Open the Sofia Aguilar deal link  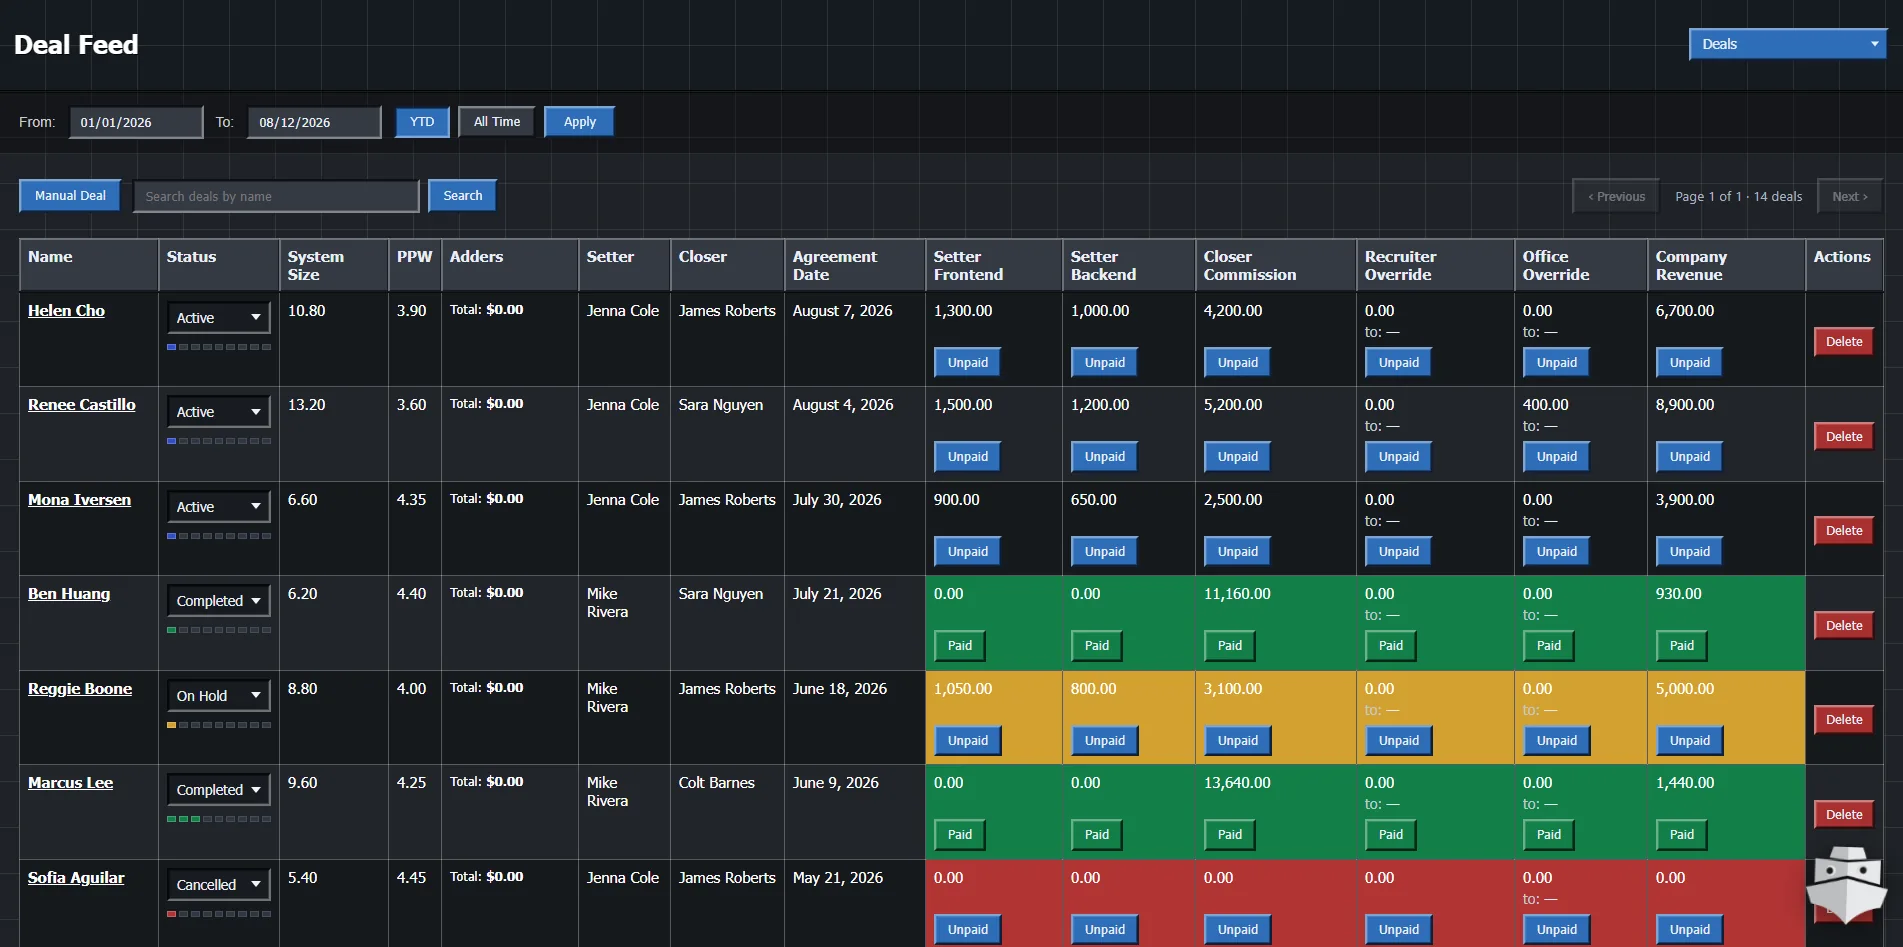[x=76, y=878]
